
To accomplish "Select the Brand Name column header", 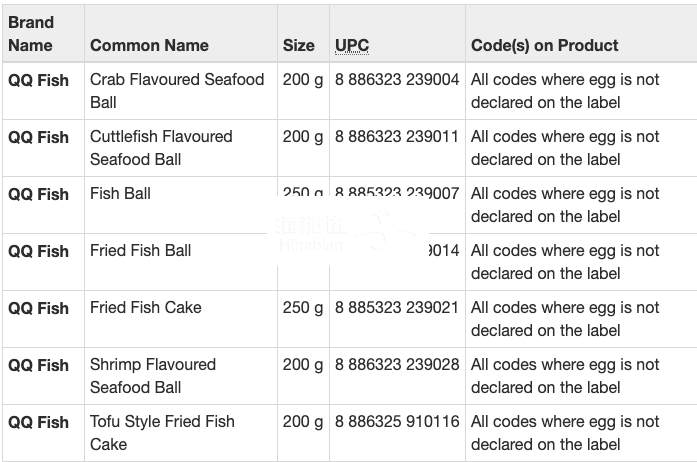I will [31, 34].
